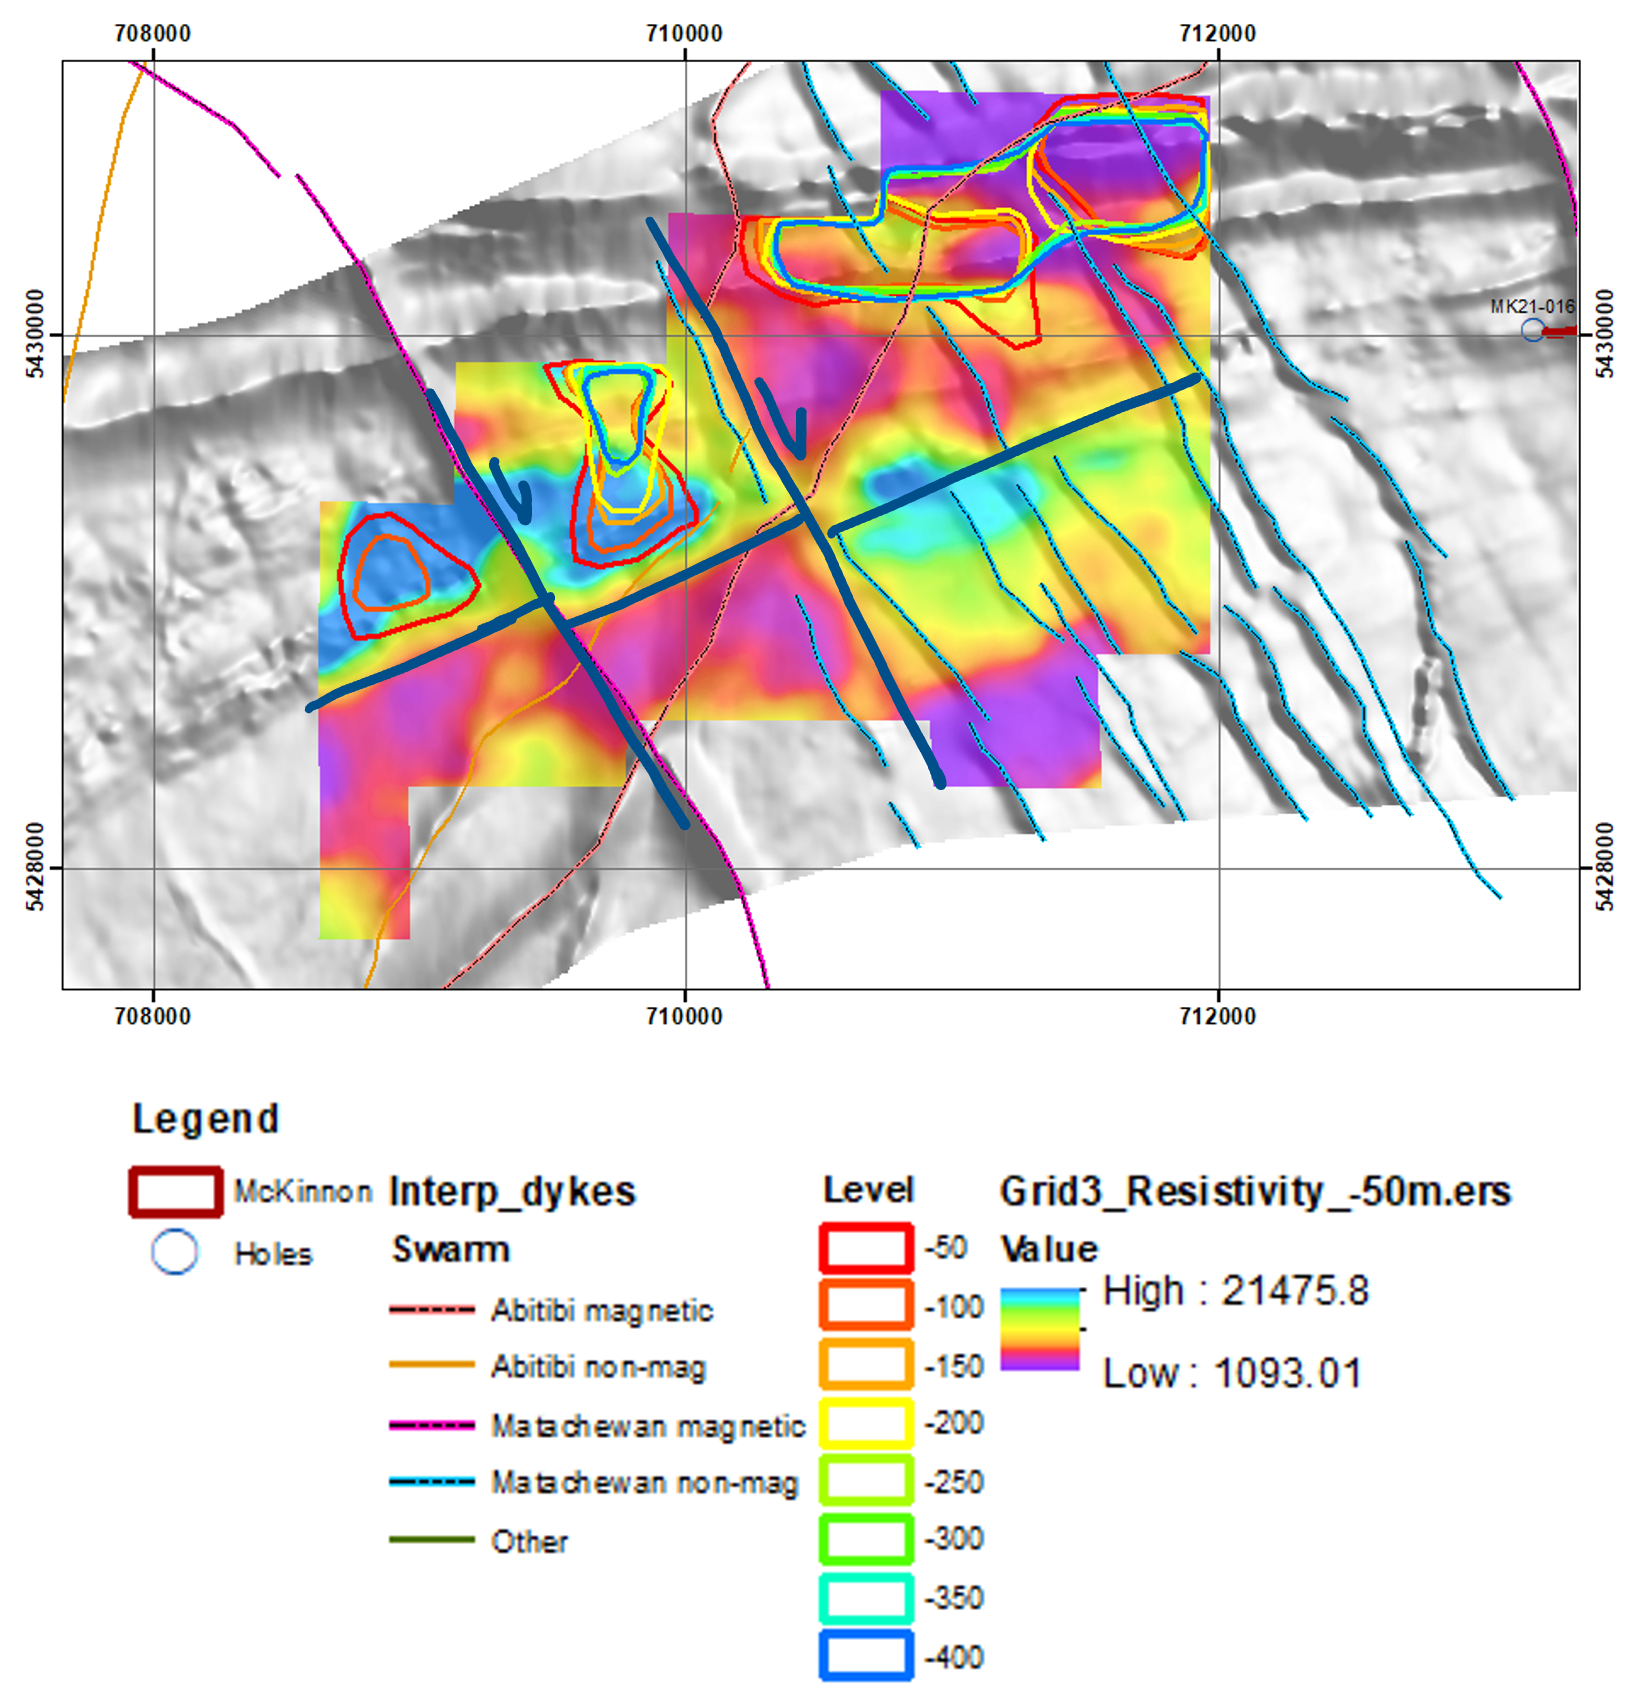1636x1686 pixels.
Task: Click the 'Level' legend heading
Action: click(868, 1190)
